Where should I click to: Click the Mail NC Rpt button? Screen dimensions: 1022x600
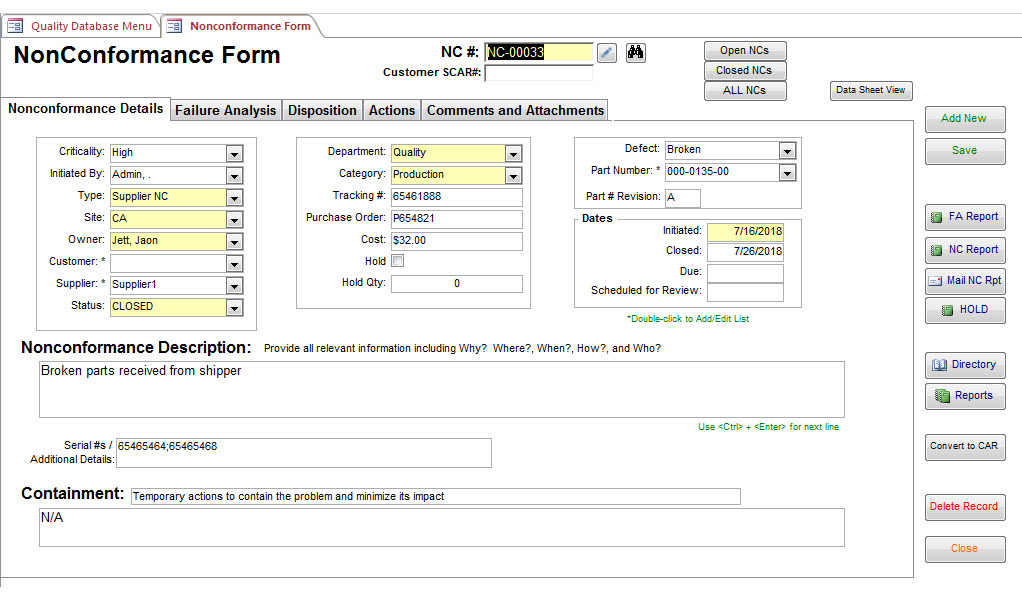click(x=965, y=280)
